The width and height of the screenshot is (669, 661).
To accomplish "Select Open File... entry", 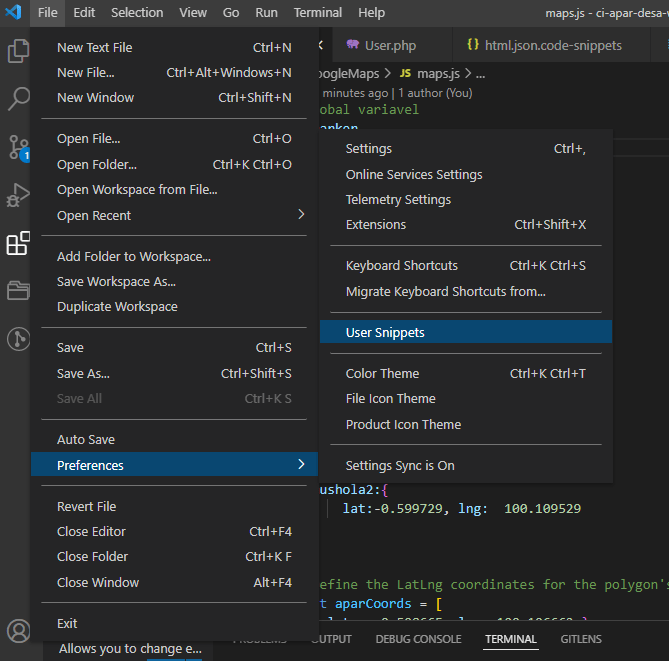I will click(x=174, y=139).
